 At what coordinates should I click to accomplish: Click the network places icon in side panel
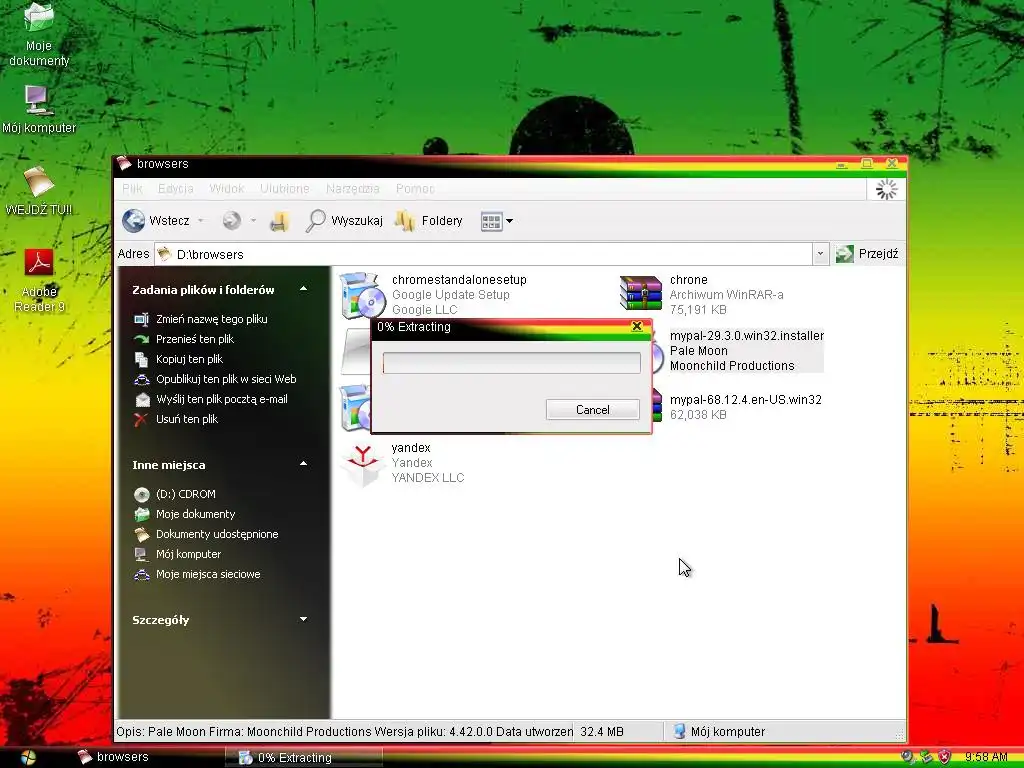point(142,575)
